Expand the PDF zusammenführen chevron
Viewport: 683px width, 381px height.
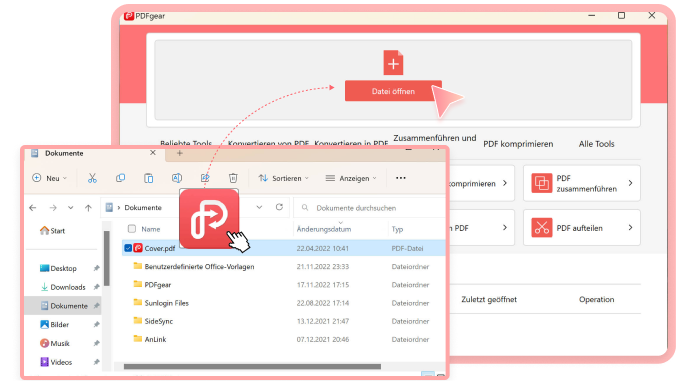(630, 183)
